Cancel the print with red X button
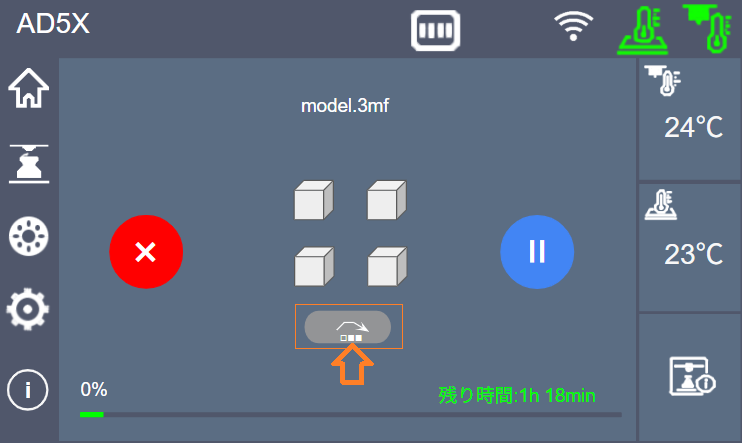The width and height of the screenshot is (742, 443). tap(146, 252)
